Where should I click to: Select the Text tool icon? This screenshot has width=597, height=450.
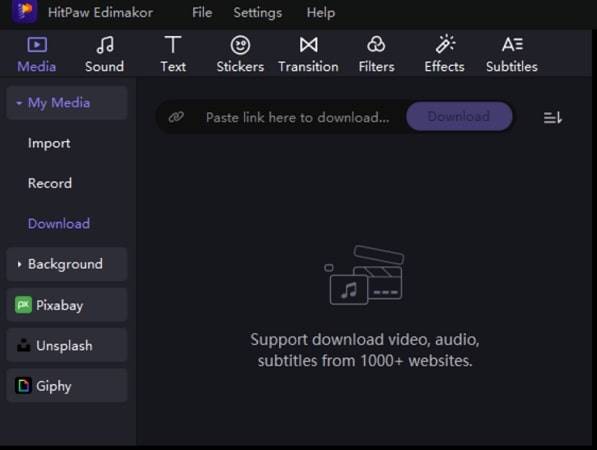pos(173,45)
